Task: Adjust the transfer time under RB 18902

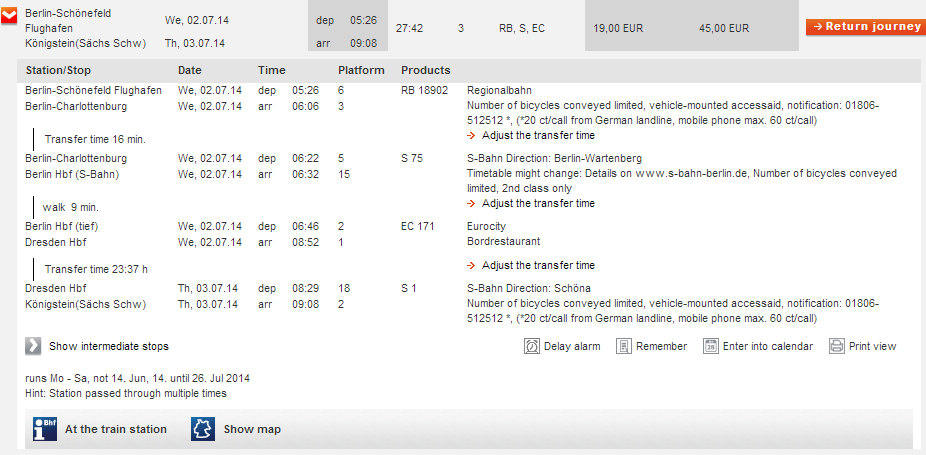Action: click(x=538, y=135)
